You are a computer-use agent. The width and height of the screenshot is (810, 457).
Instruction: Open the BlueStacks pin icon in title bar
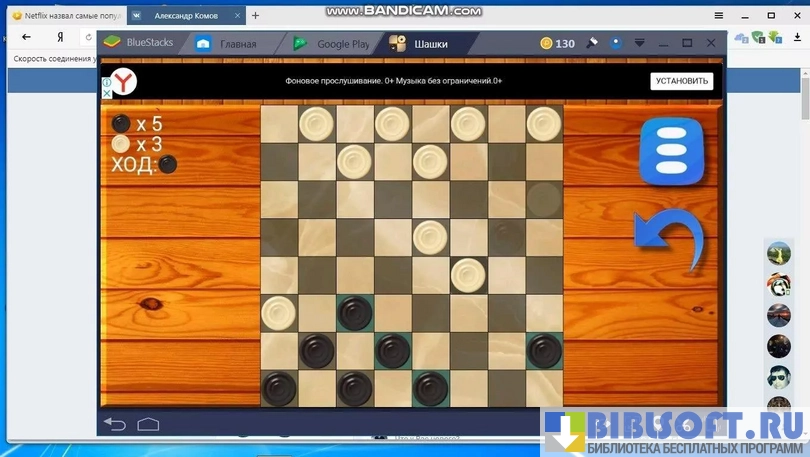(x=591, y=43)
